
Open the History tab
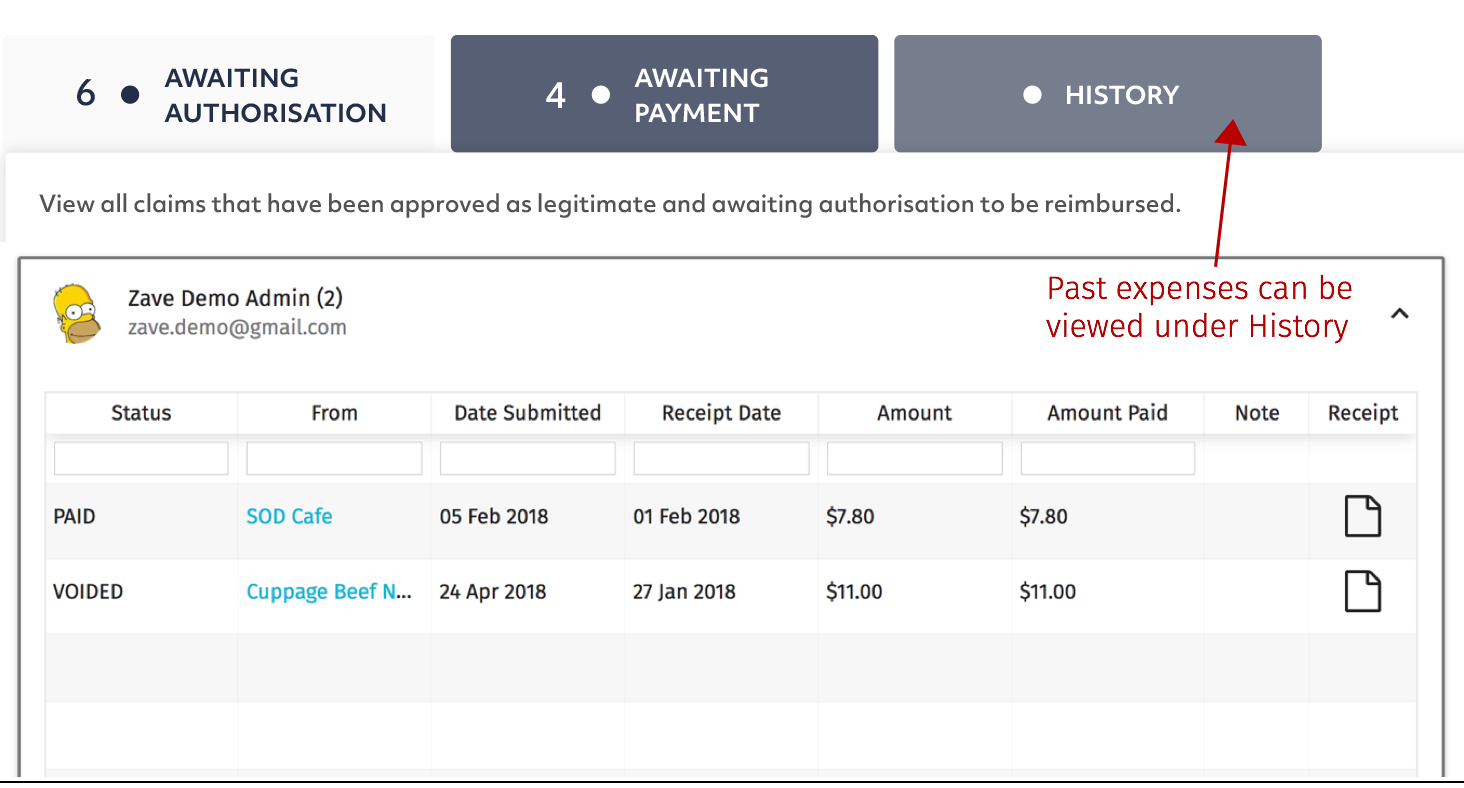tap(1107, 94)
